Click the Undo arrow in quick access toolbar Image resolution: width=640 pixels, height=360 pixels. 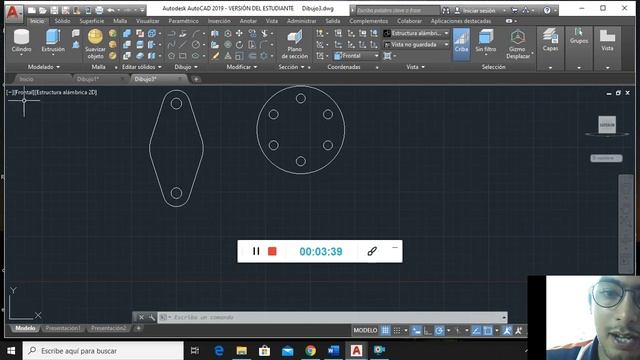pyautogui.click(x=111, y=10)
